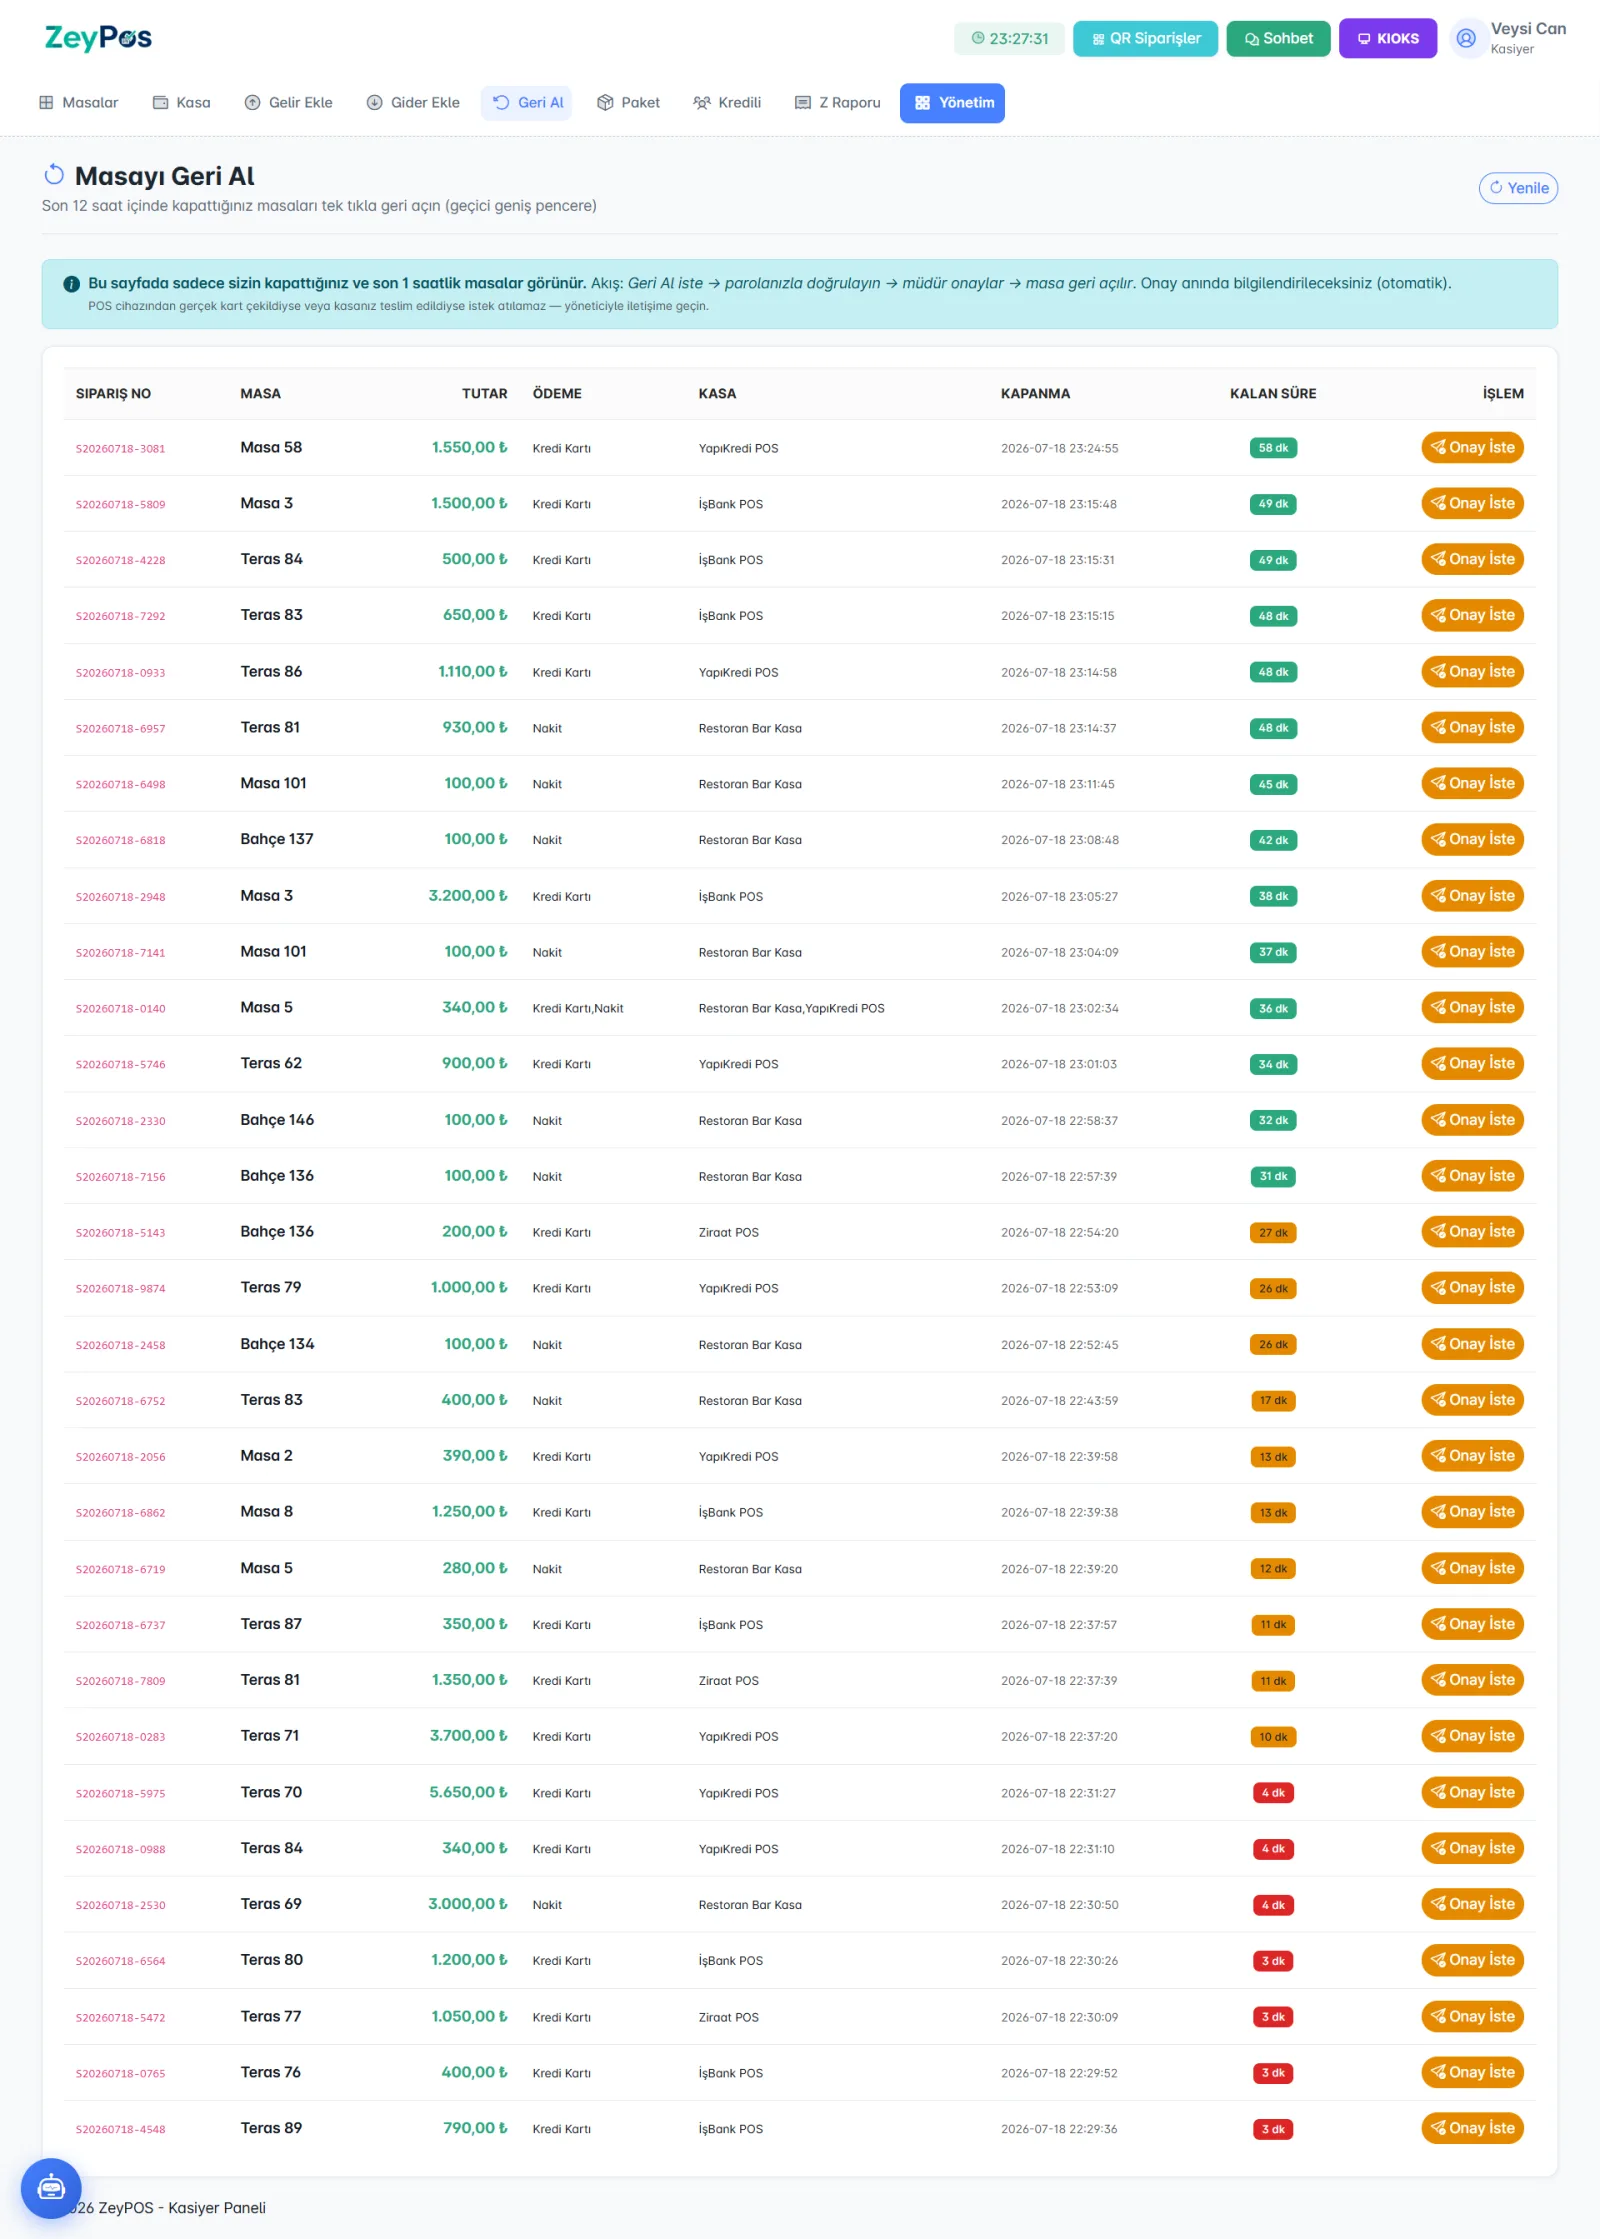Click the user profile avatar icon
This screenshot has height=2239, width=1600.
coord(1466,39)
